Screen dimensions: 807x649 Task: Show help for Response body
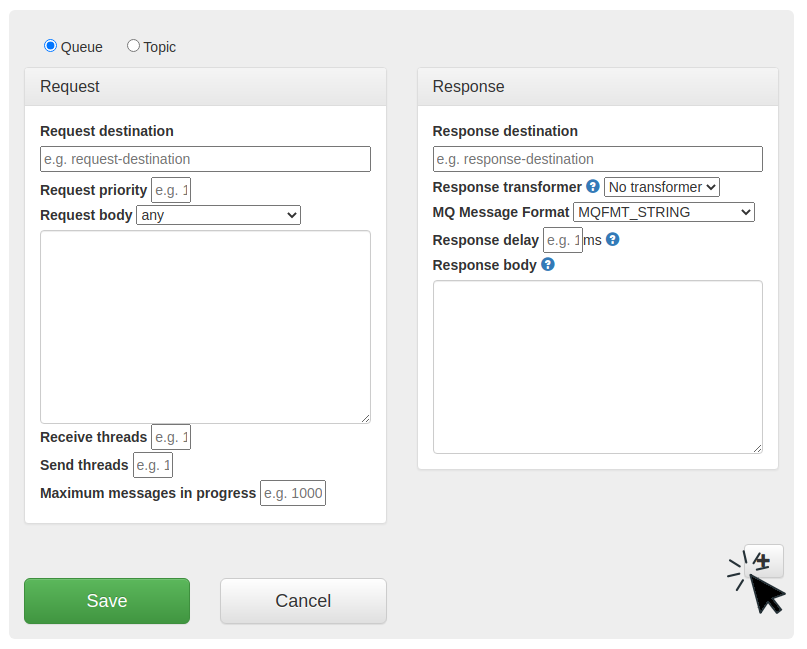(x=547, y=265)
